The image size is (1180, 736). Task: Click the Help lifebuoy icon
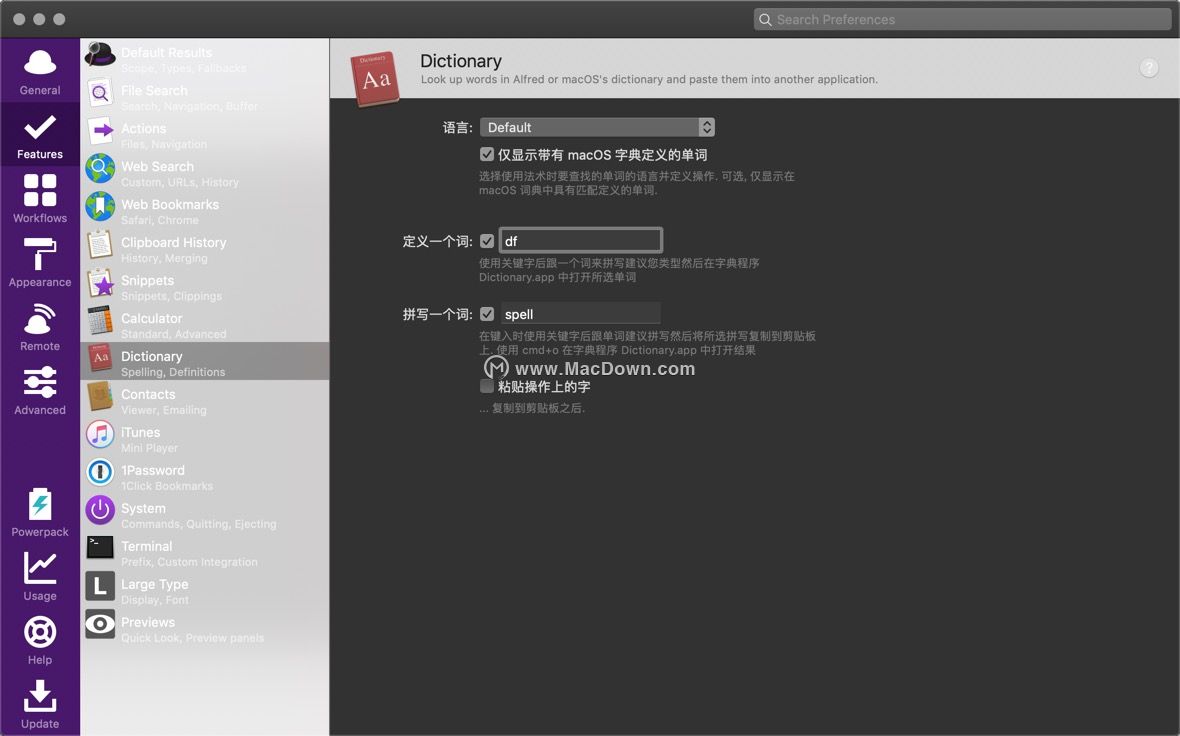pos(40,631)
